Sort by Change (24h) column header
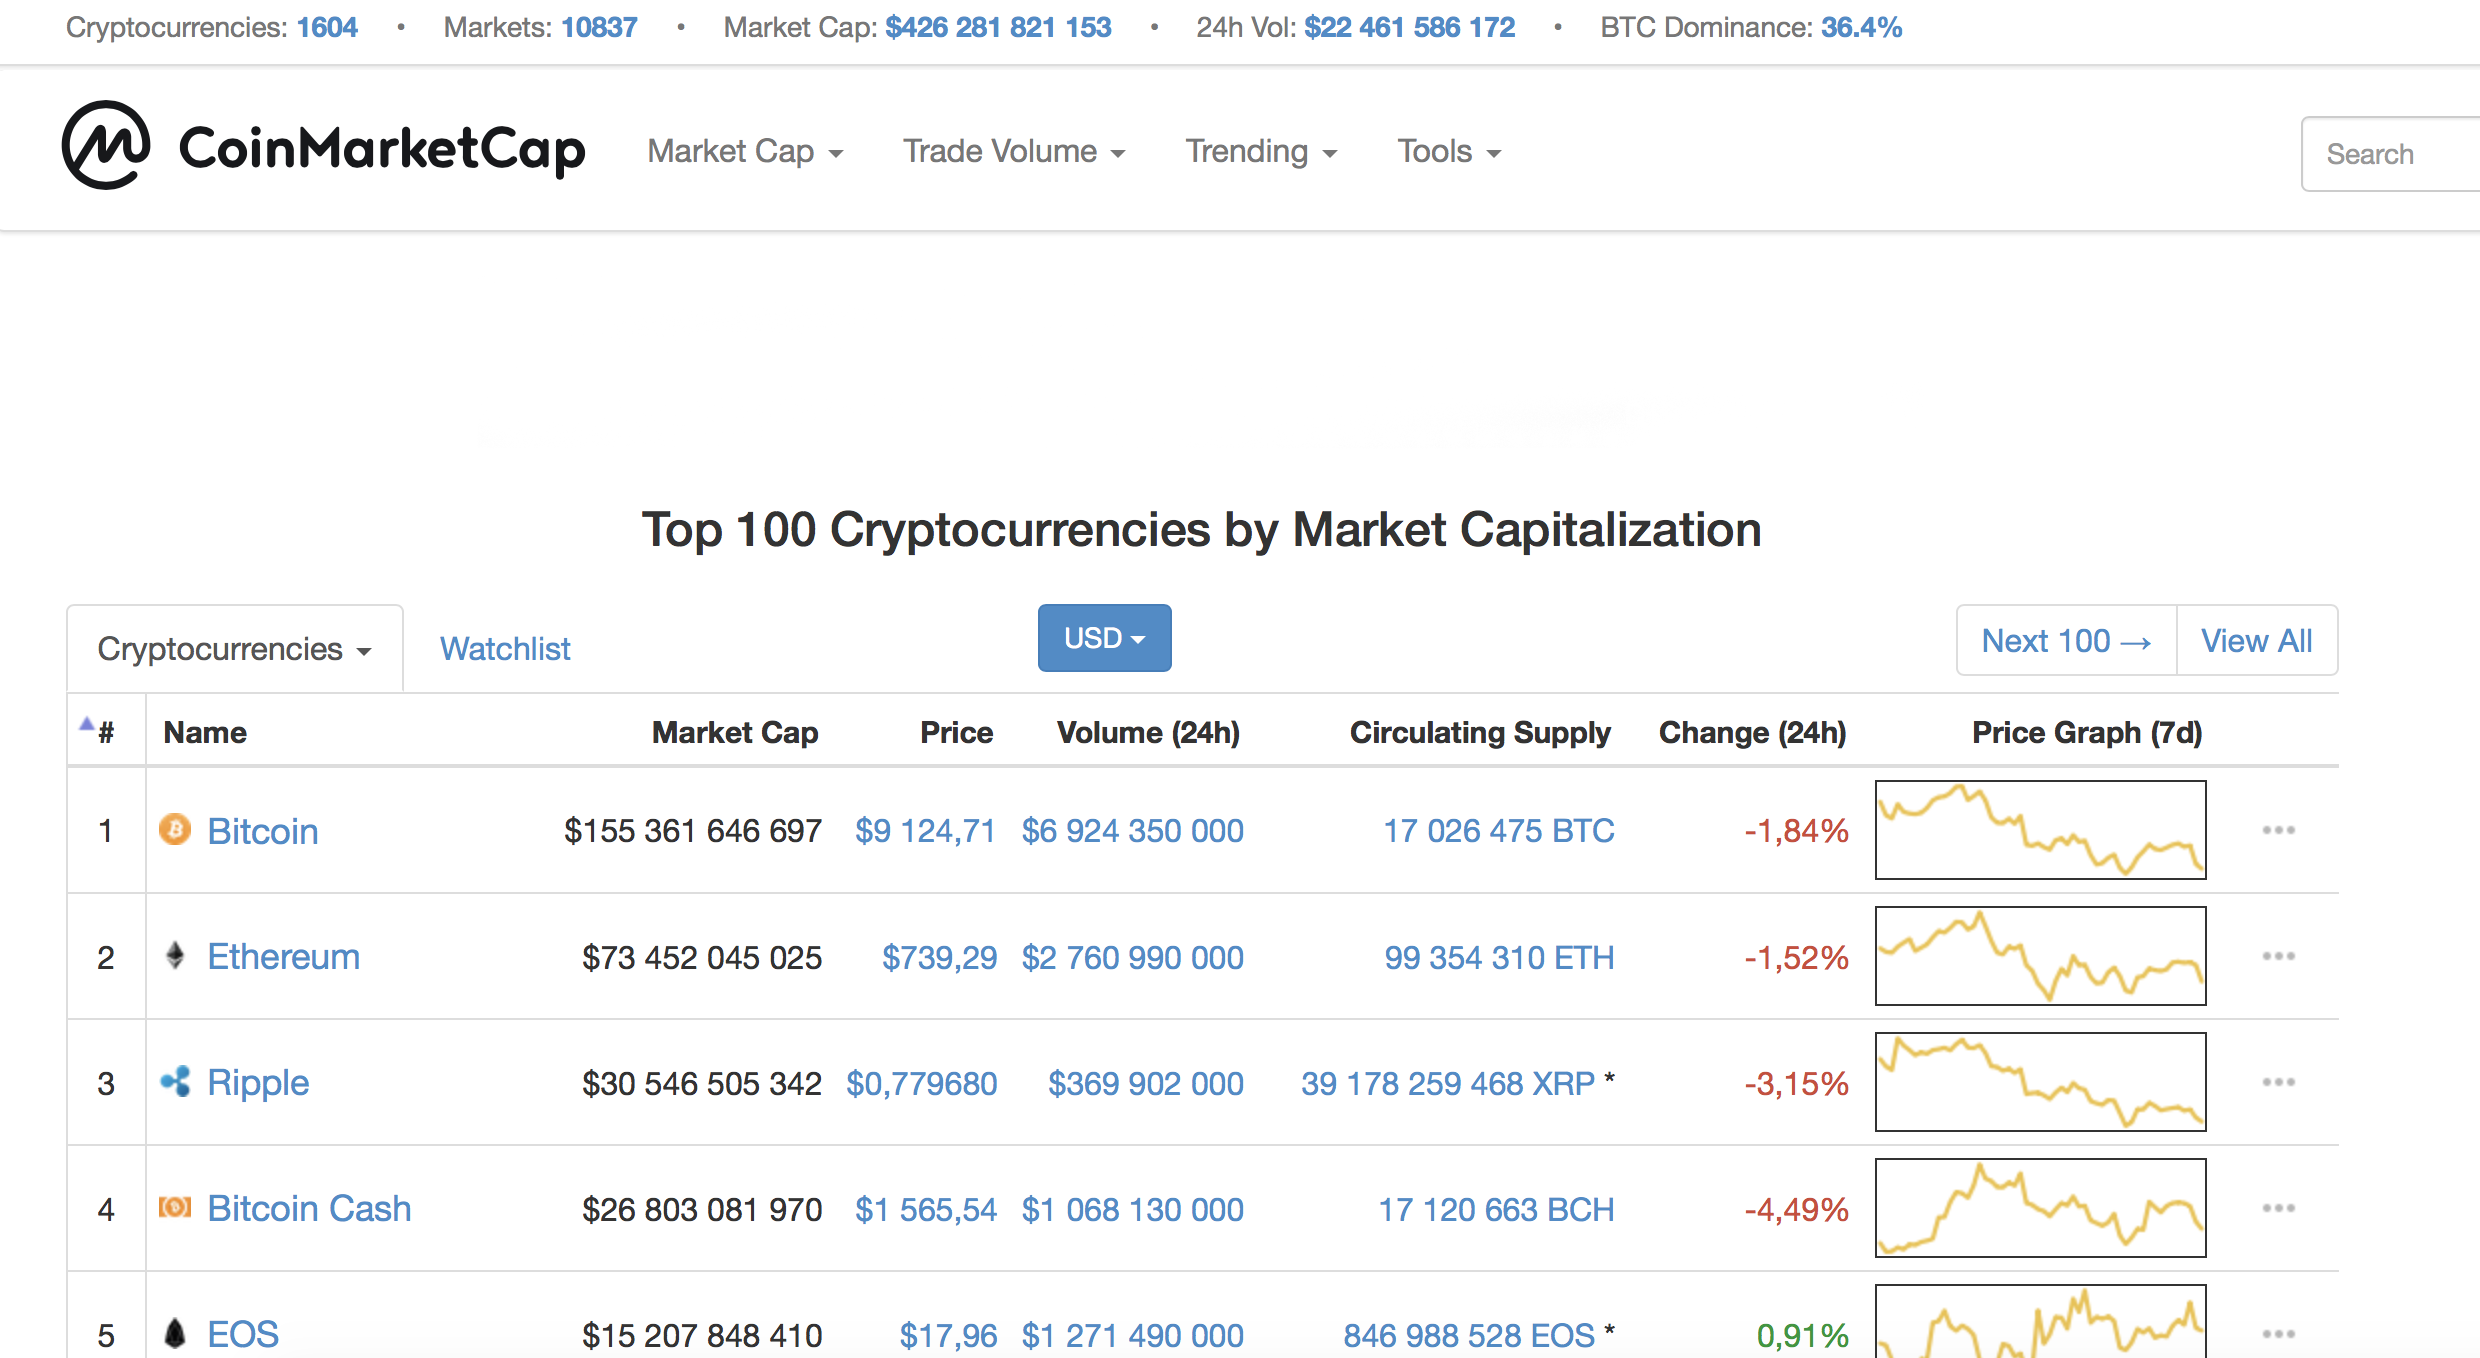Viewport: 2480px width, 1358px height. click(x=1753, y=733)
